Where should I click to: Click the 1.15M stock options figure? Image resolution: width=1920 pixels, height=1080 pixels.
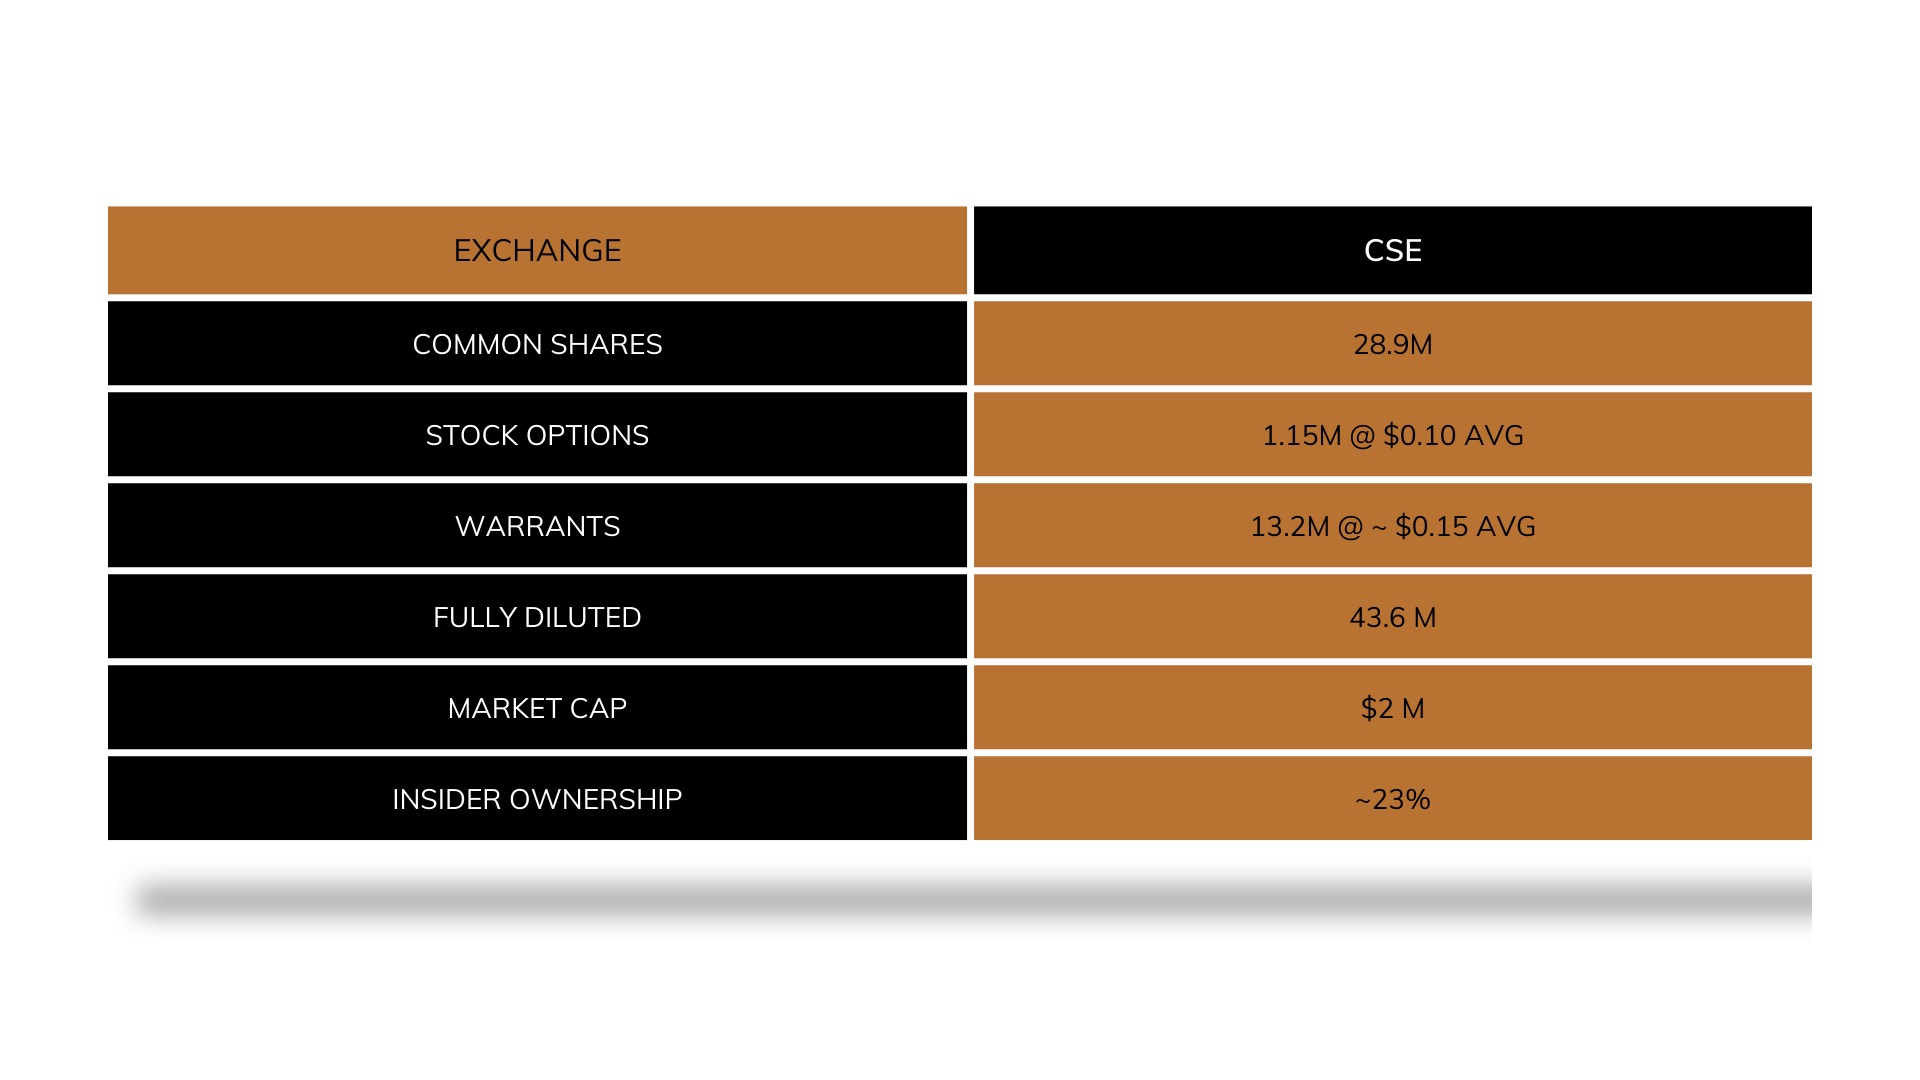(x=1301, y=436)
